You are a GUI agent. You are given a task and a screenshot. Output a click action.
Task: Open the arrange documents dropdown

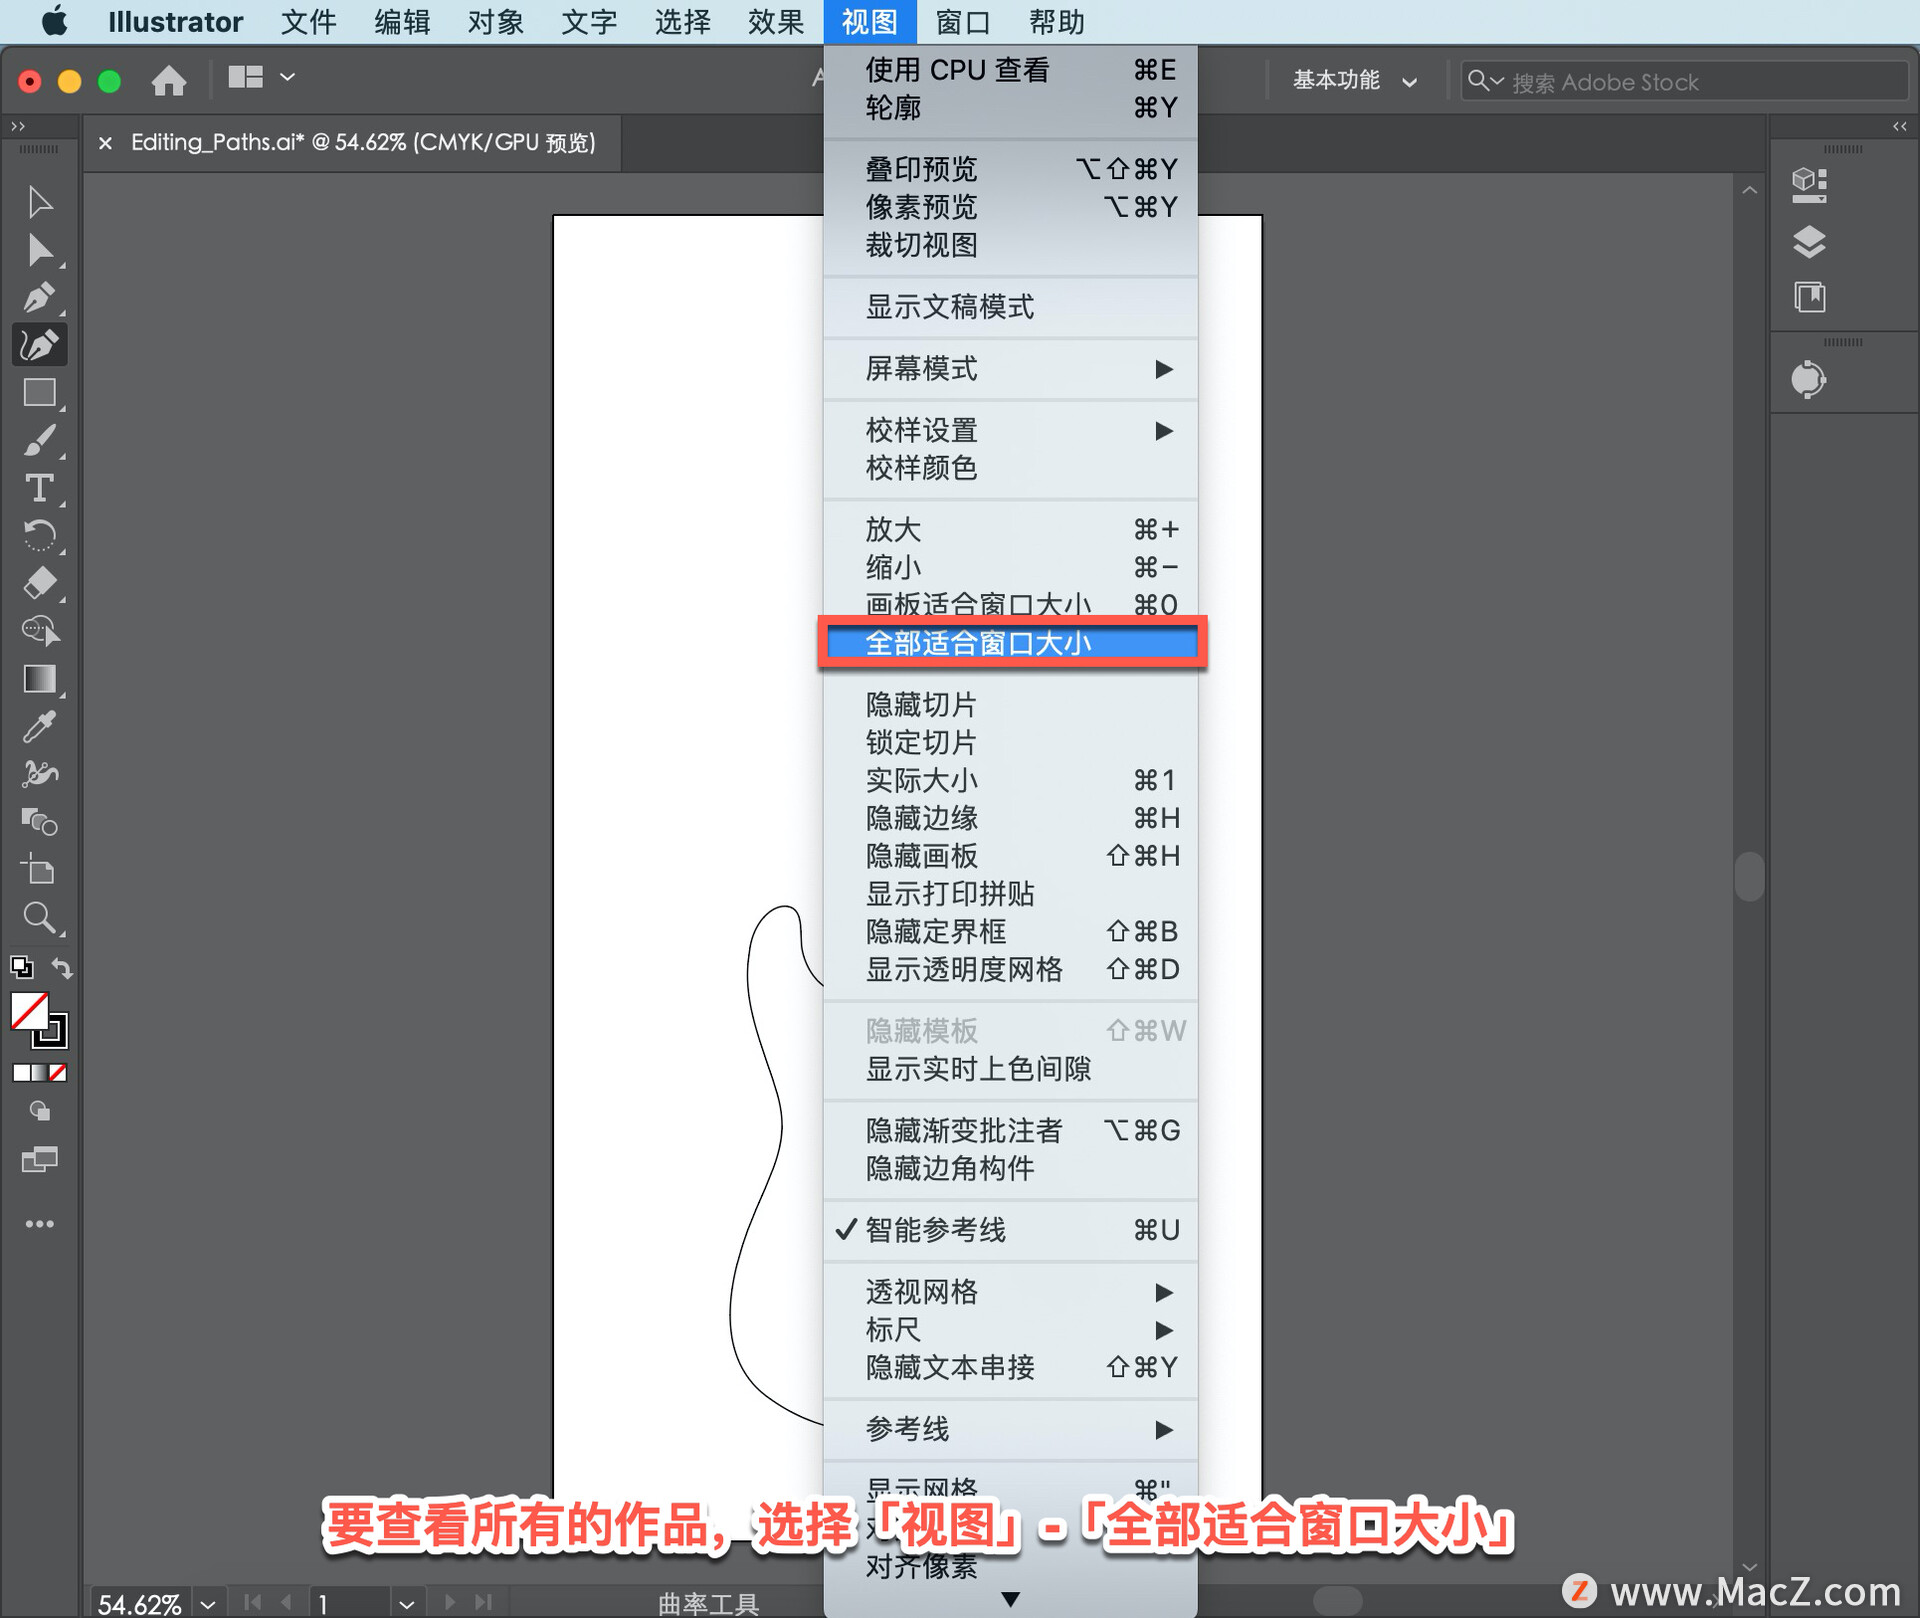[x=261, y=77]
